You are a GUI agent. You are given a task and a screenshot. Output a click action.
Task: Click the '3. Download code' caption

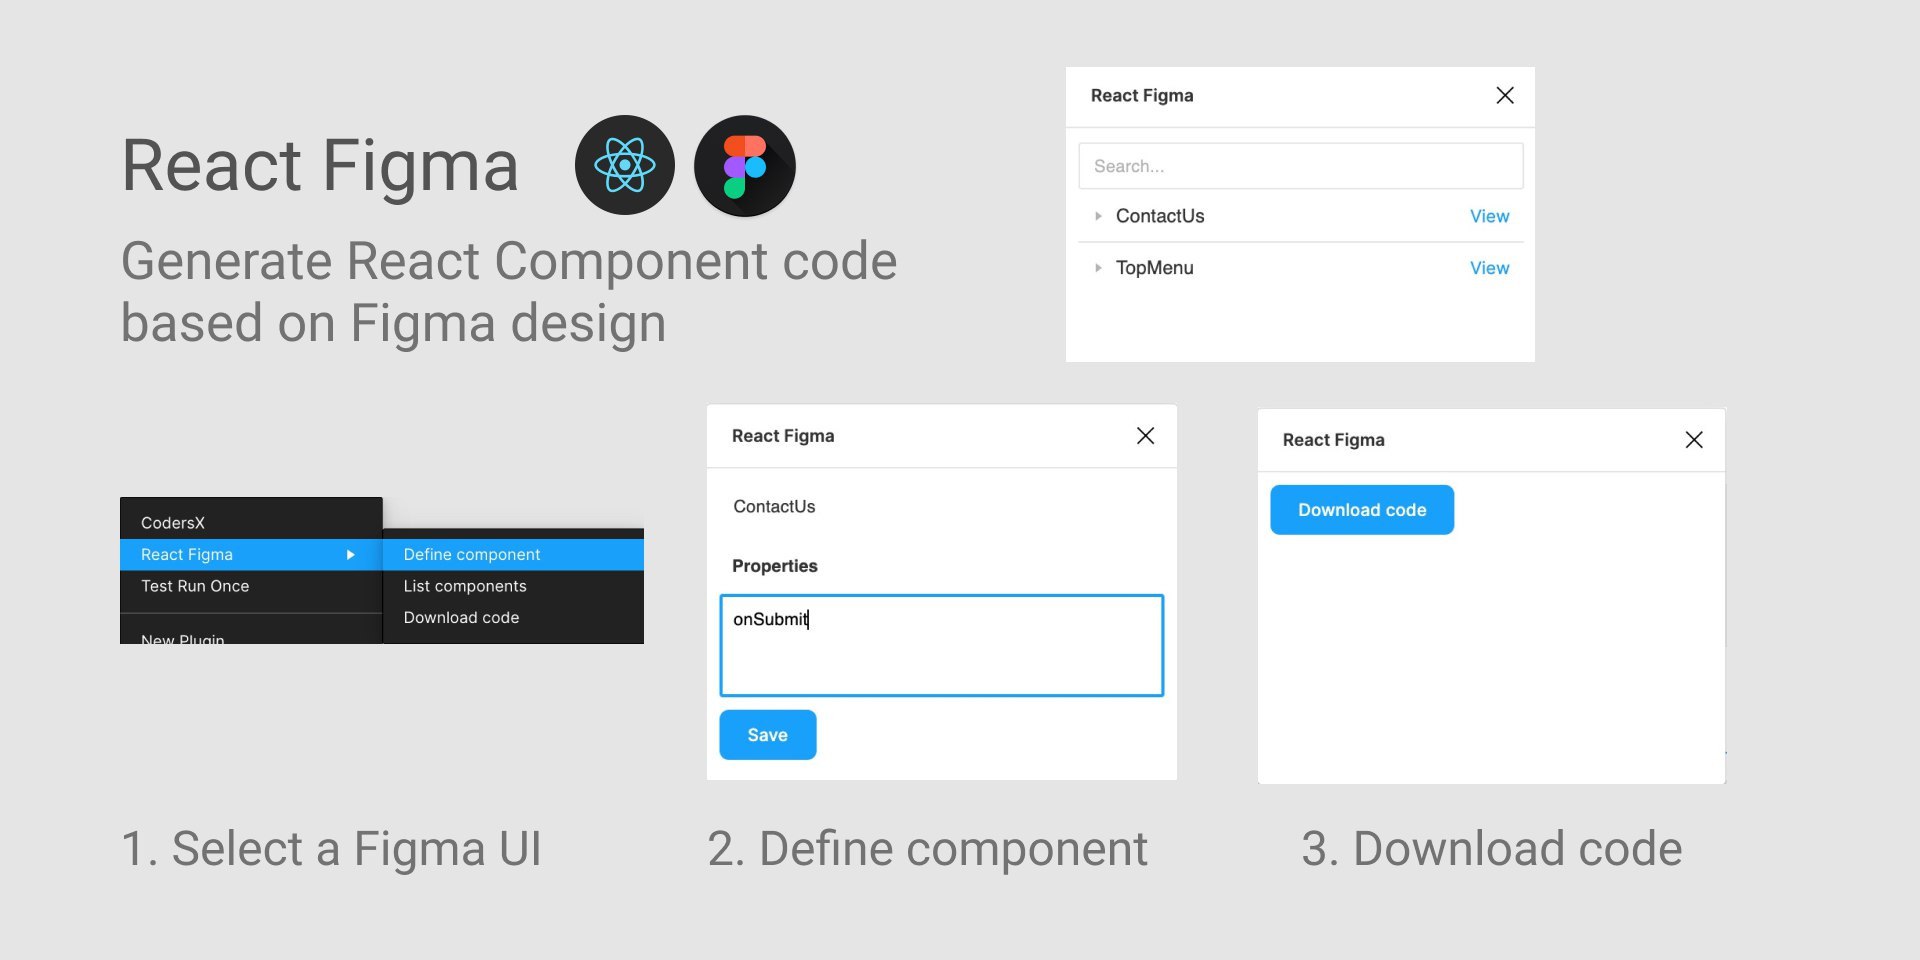click(1491, 849)
